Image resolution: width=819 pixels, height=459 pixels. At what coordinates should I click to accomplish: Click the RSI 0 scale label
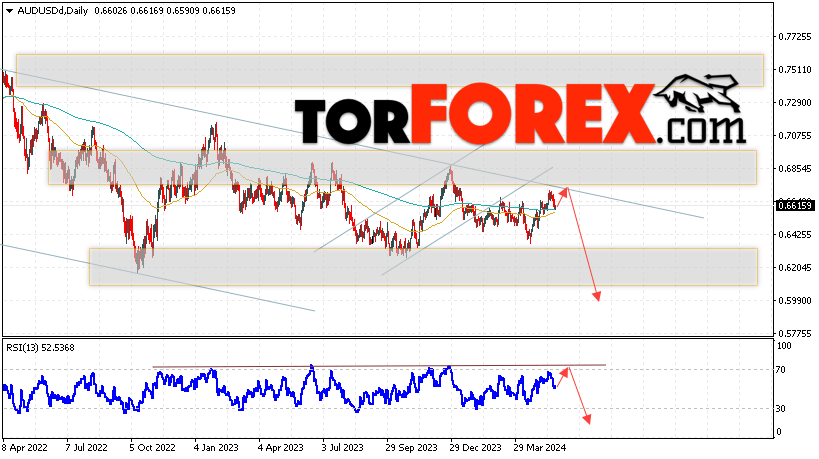[779, 432]
